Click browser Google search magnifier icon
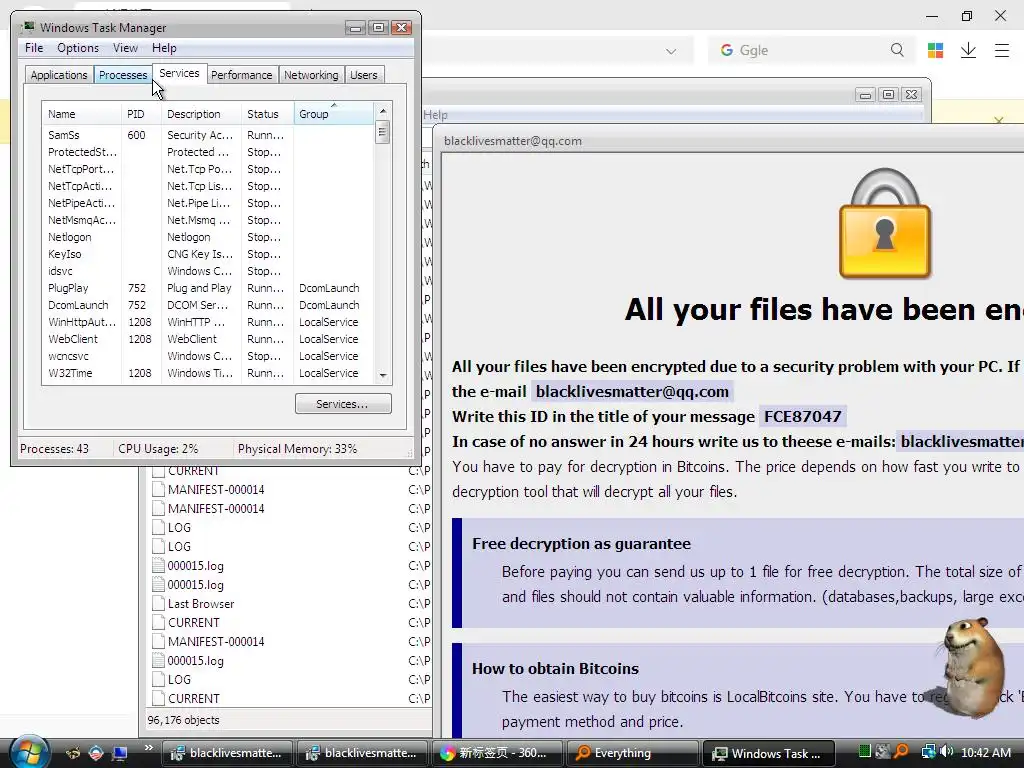 pyautogui.click(x=897, y=50)
